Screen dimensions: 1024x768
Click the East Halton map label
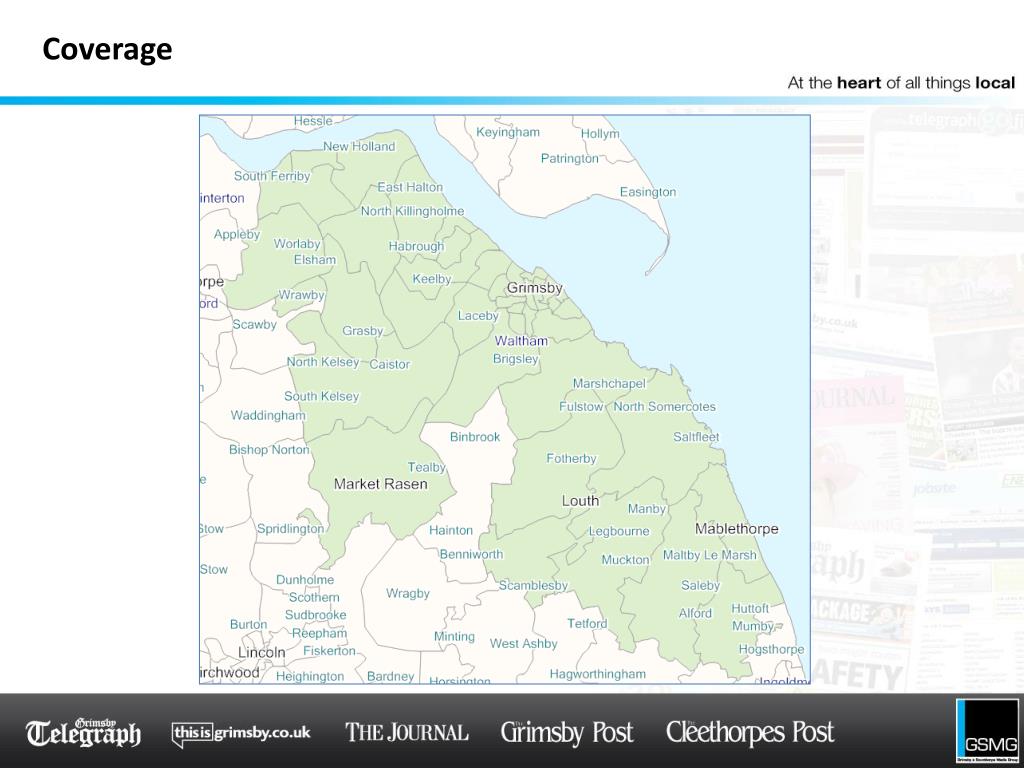(410, 187)
